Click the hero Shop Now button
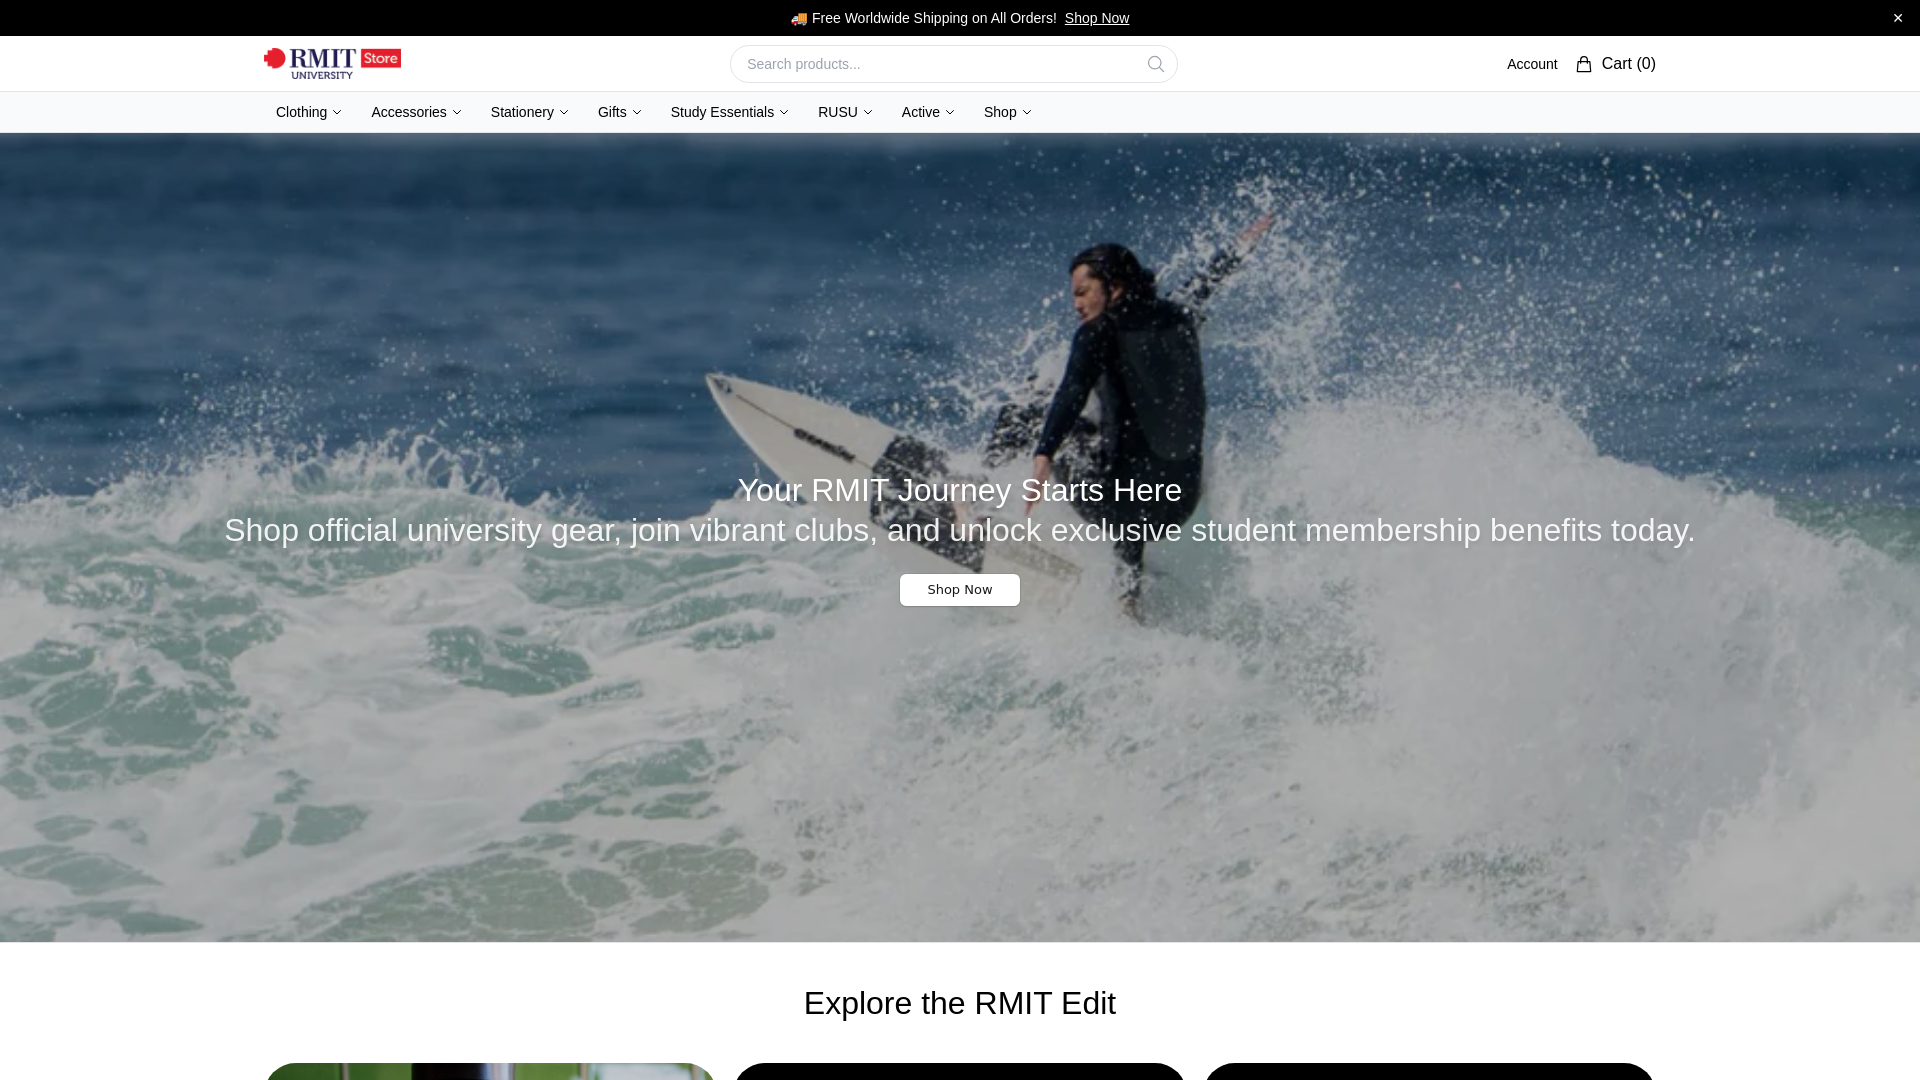The height and width of the screenshot is (1080, 1920). (960, 590)
